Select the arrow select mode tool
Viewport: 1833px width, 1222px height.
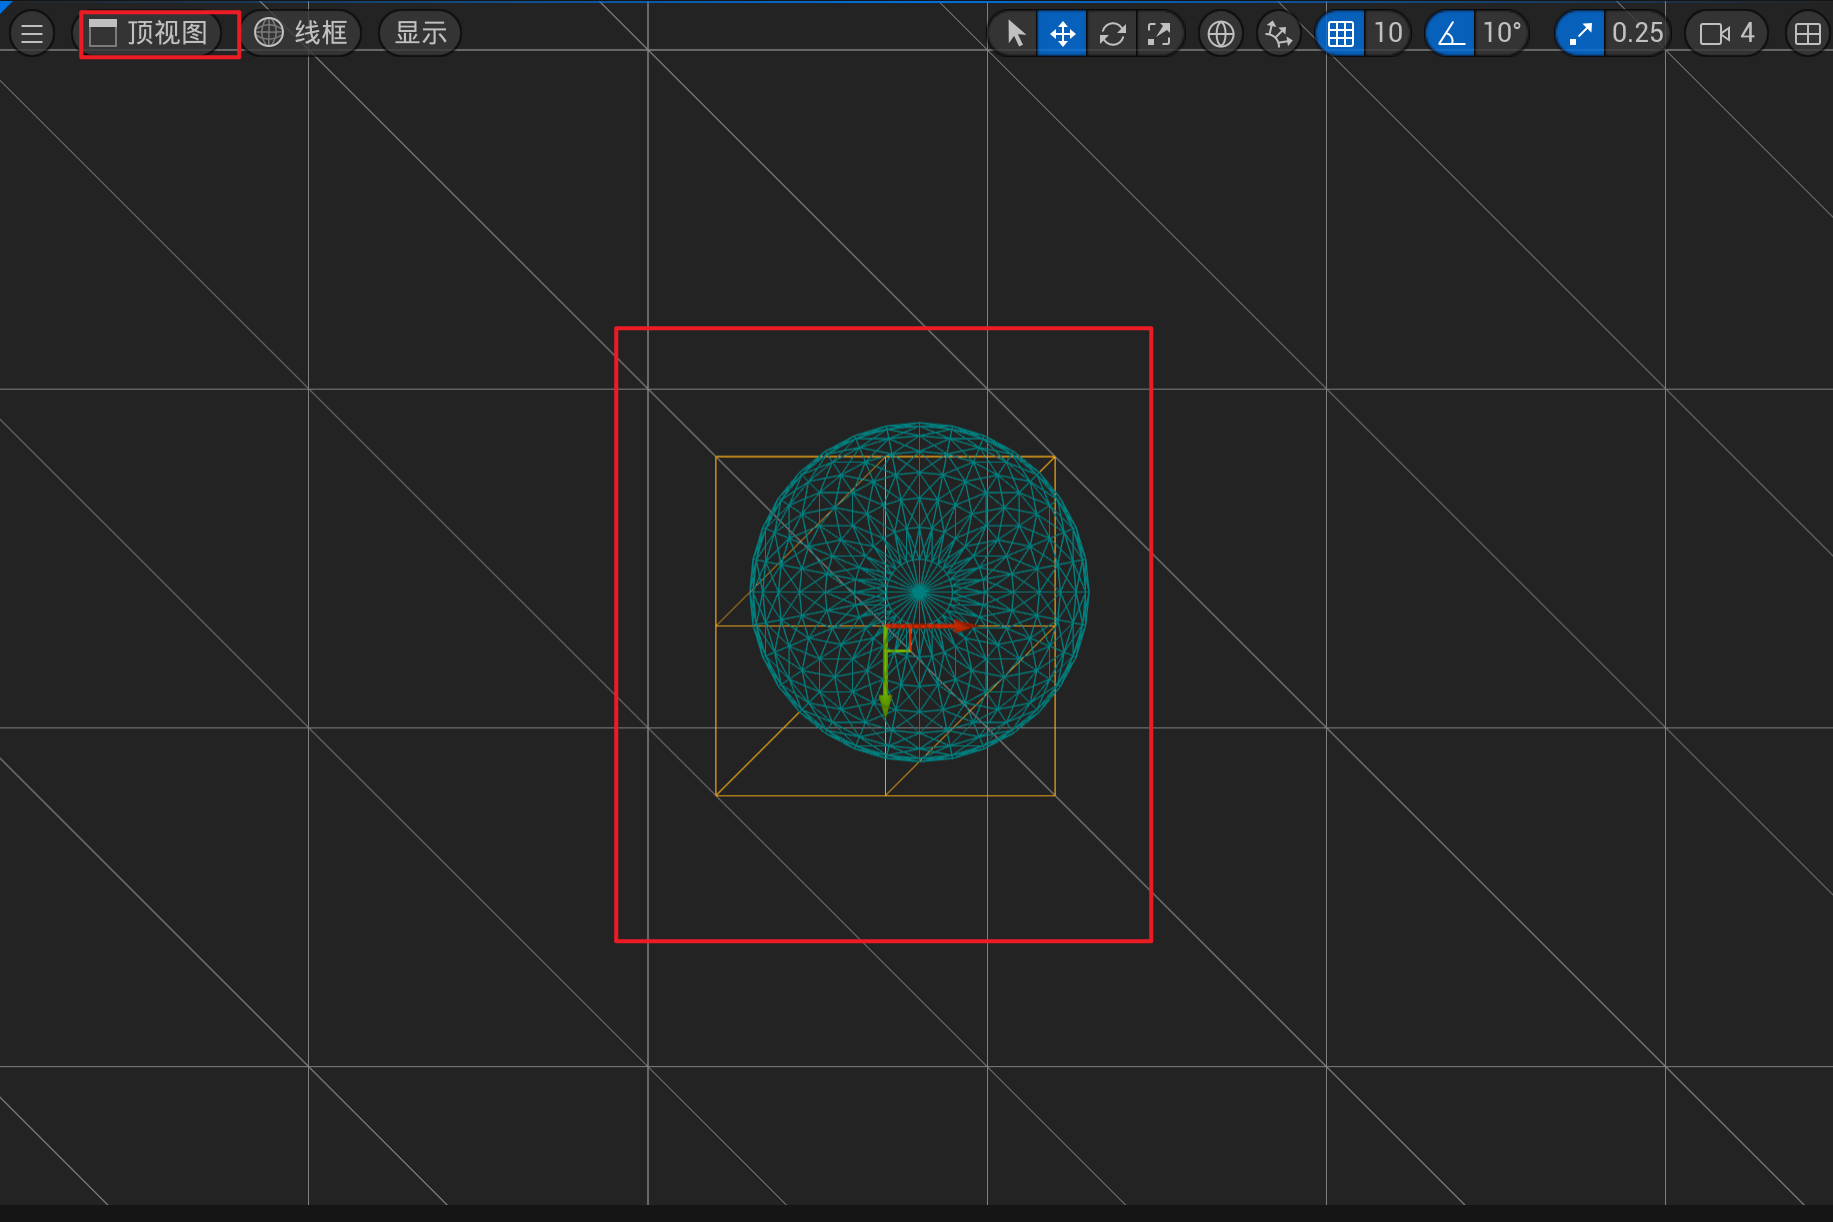point(1015,33)
